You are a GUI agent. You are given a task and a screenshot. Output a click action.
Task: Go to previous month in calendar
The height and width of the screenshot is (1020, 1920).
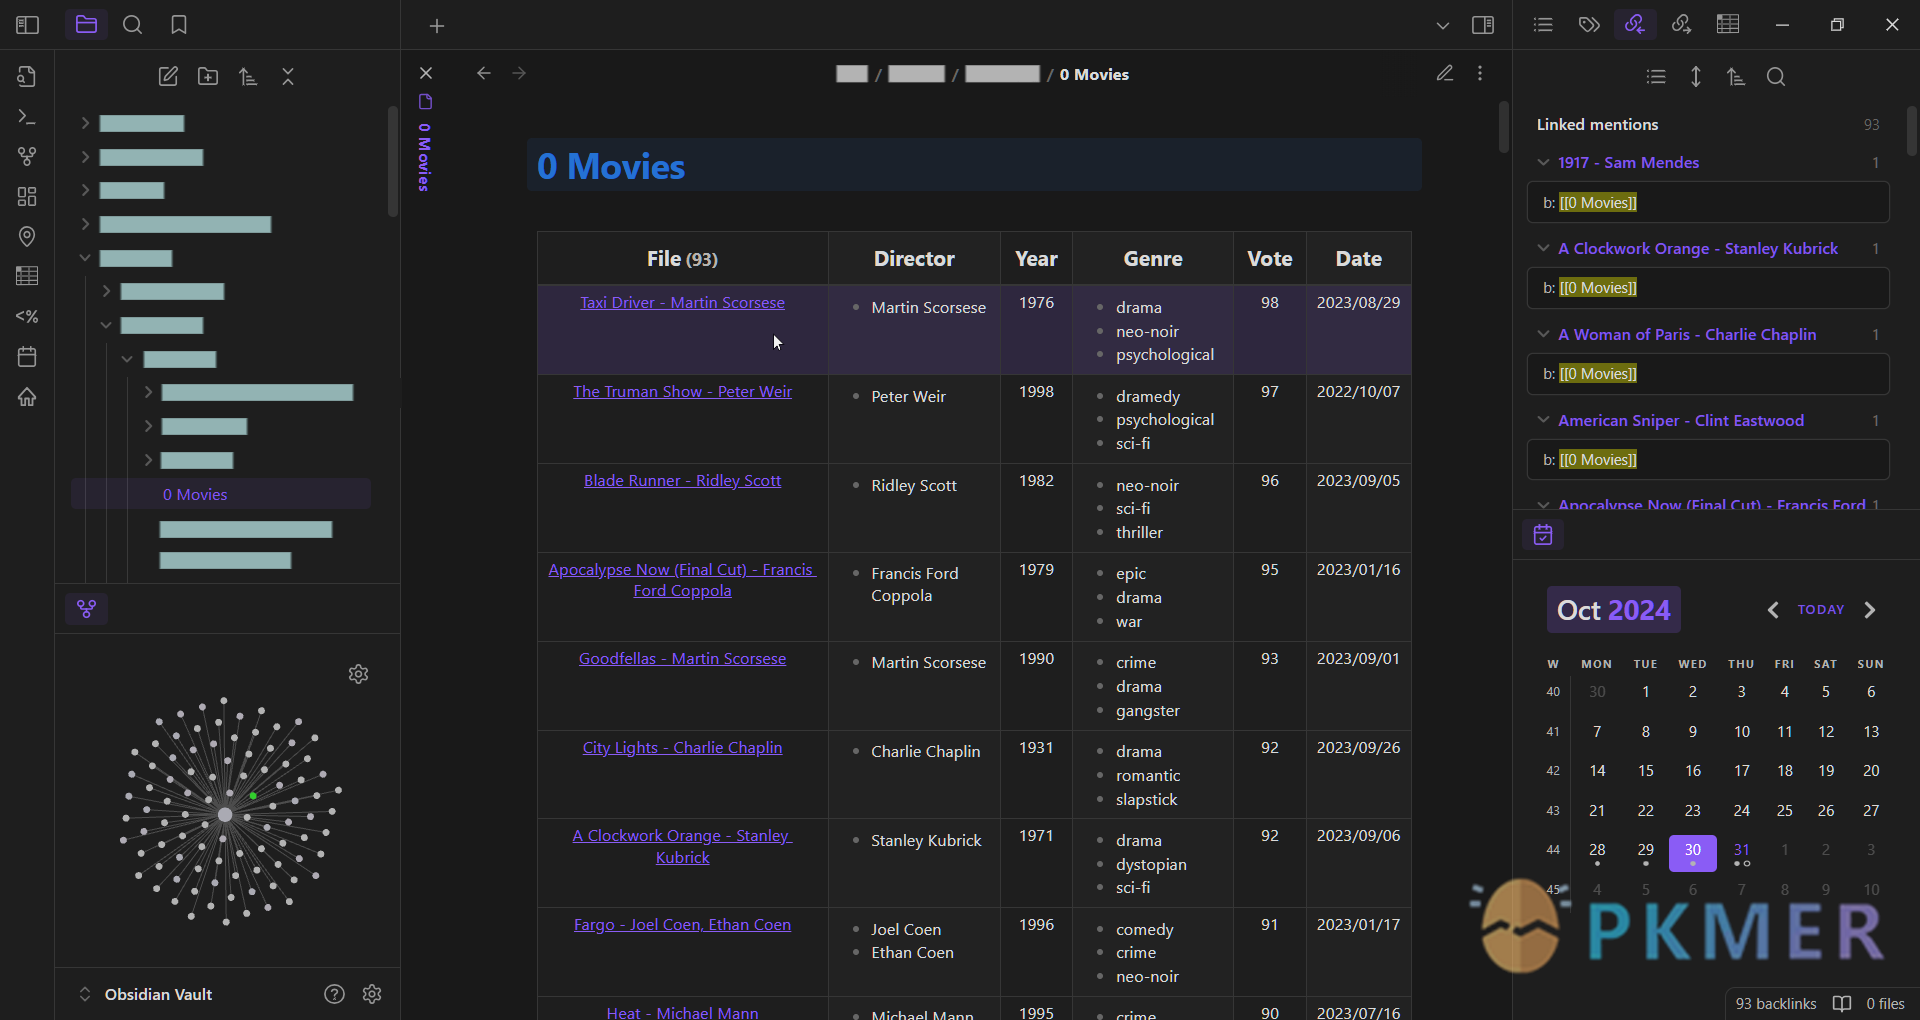click(x=1773, y=610)
